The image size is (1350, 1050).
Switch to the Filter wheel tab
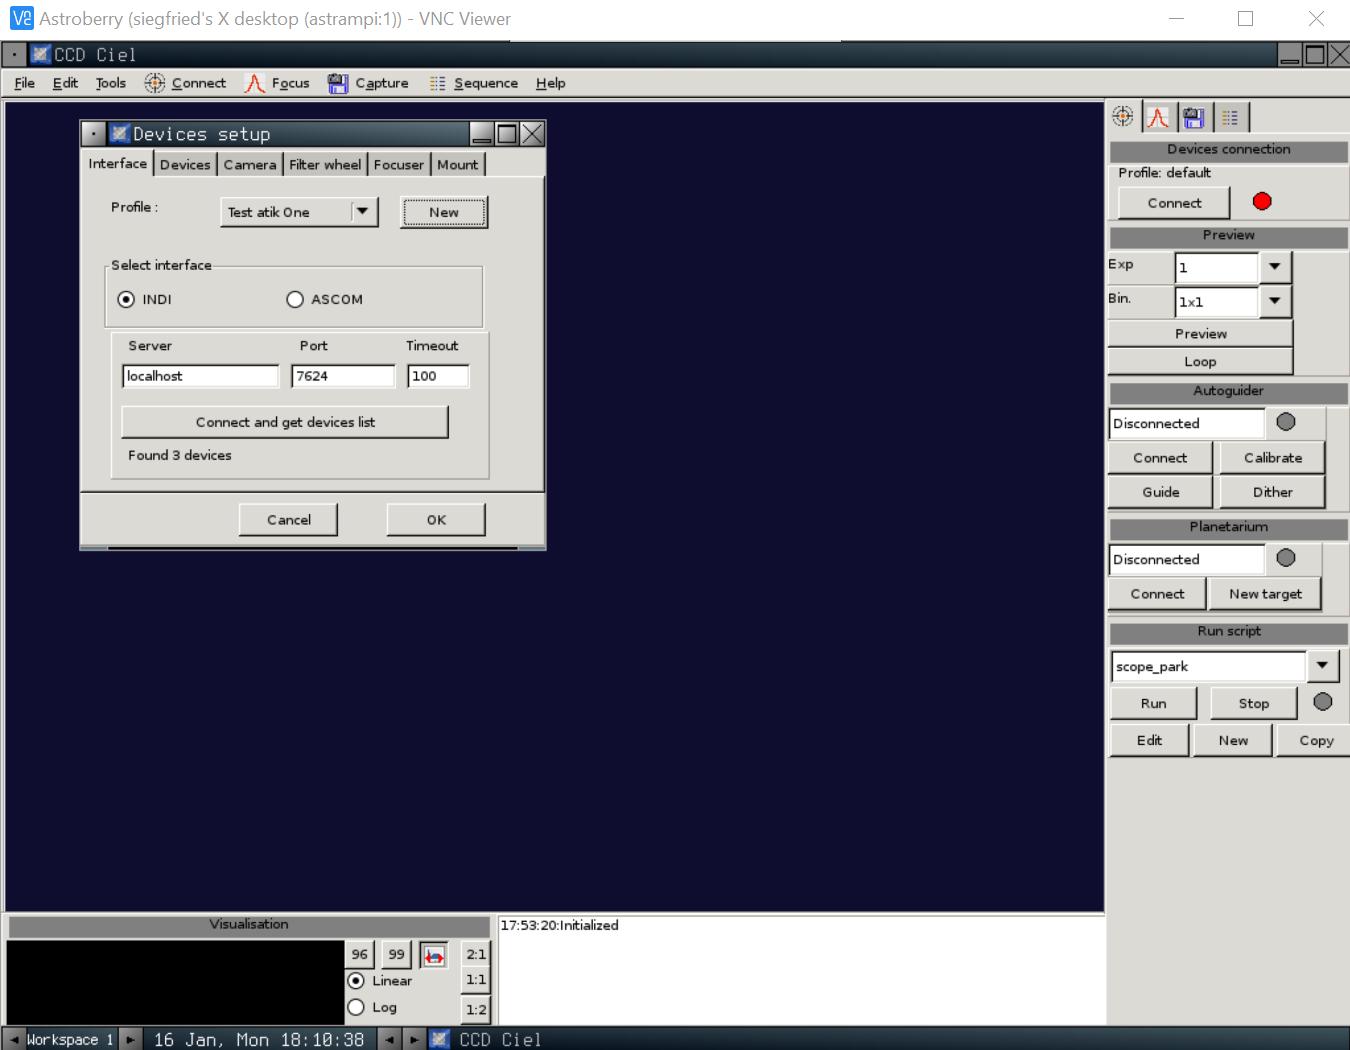pos(325,165)
